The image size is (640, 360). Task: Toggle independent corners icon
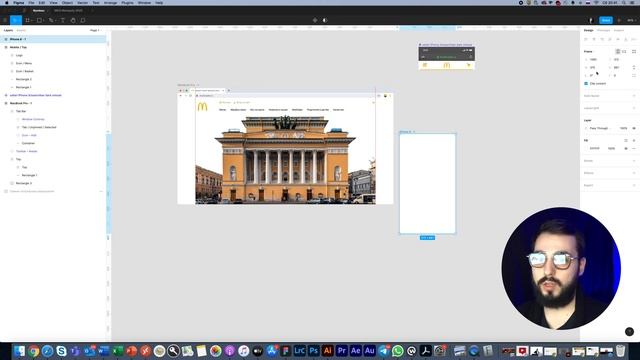click(x=634, y=76)
